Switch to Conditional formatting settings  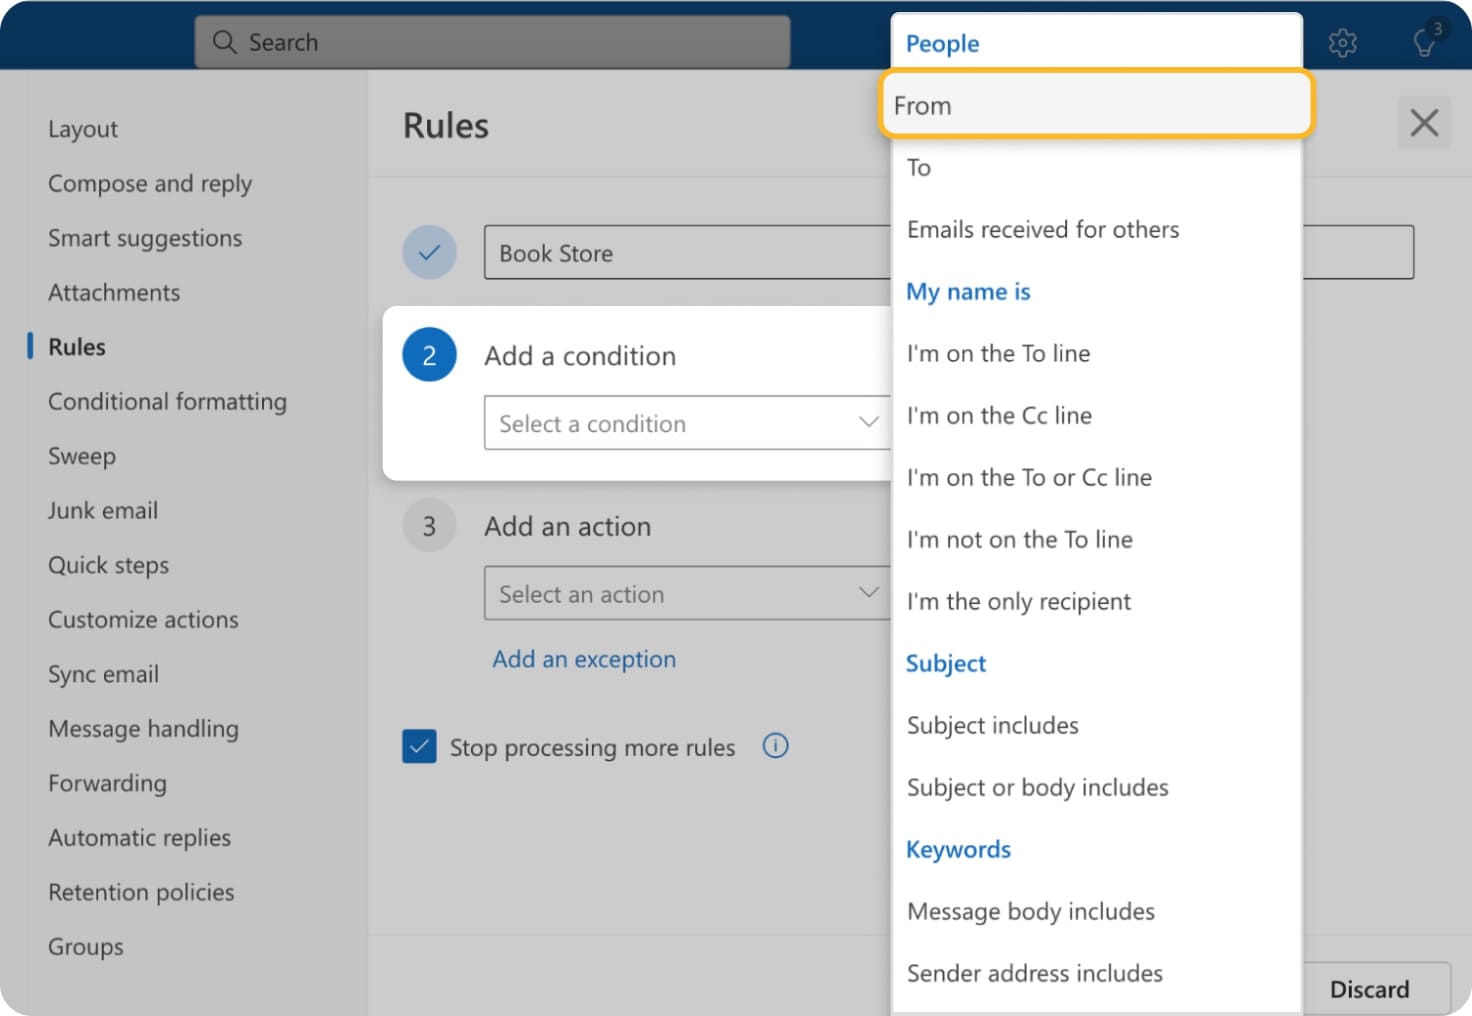click(x=167, y=401)
